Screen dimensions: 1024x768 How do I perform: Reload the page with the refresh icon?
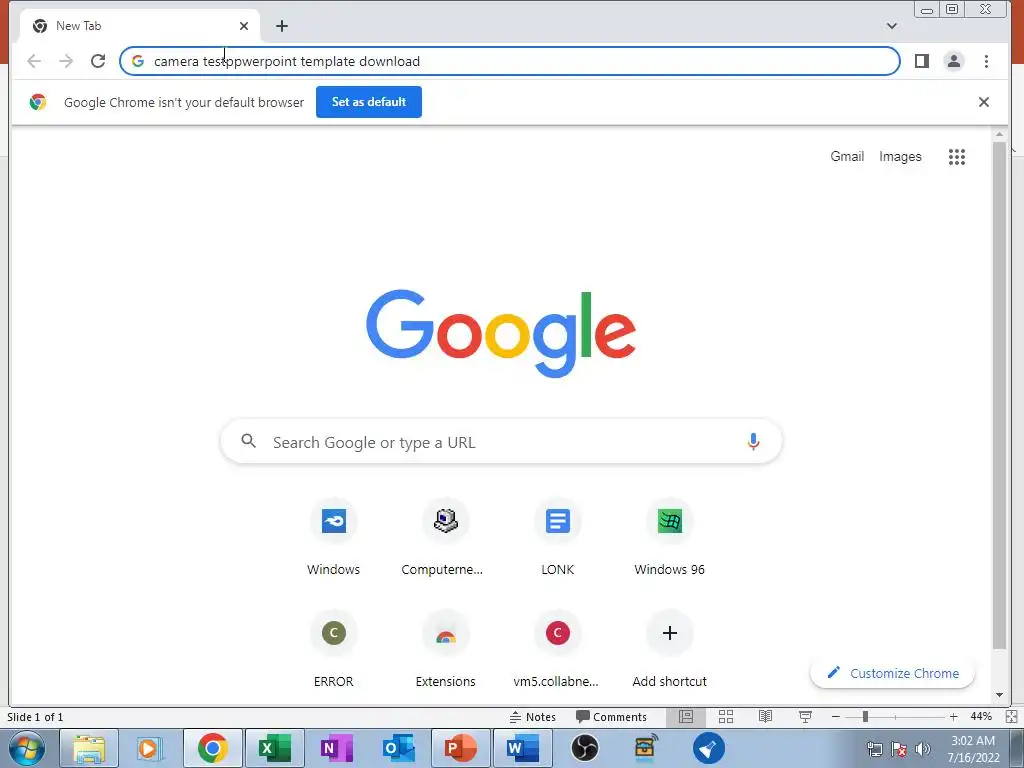point(98,61)
